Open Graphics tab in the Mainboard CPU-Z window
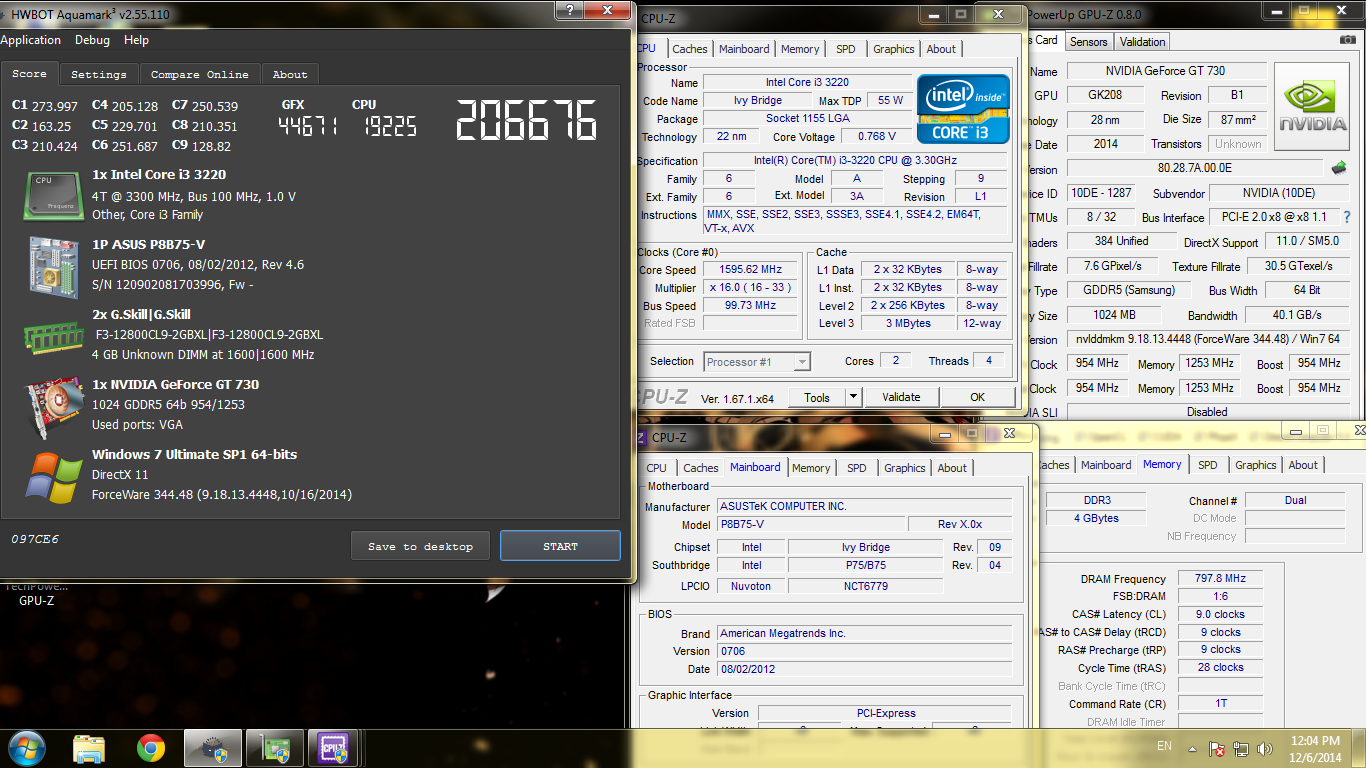 point(905,468)
